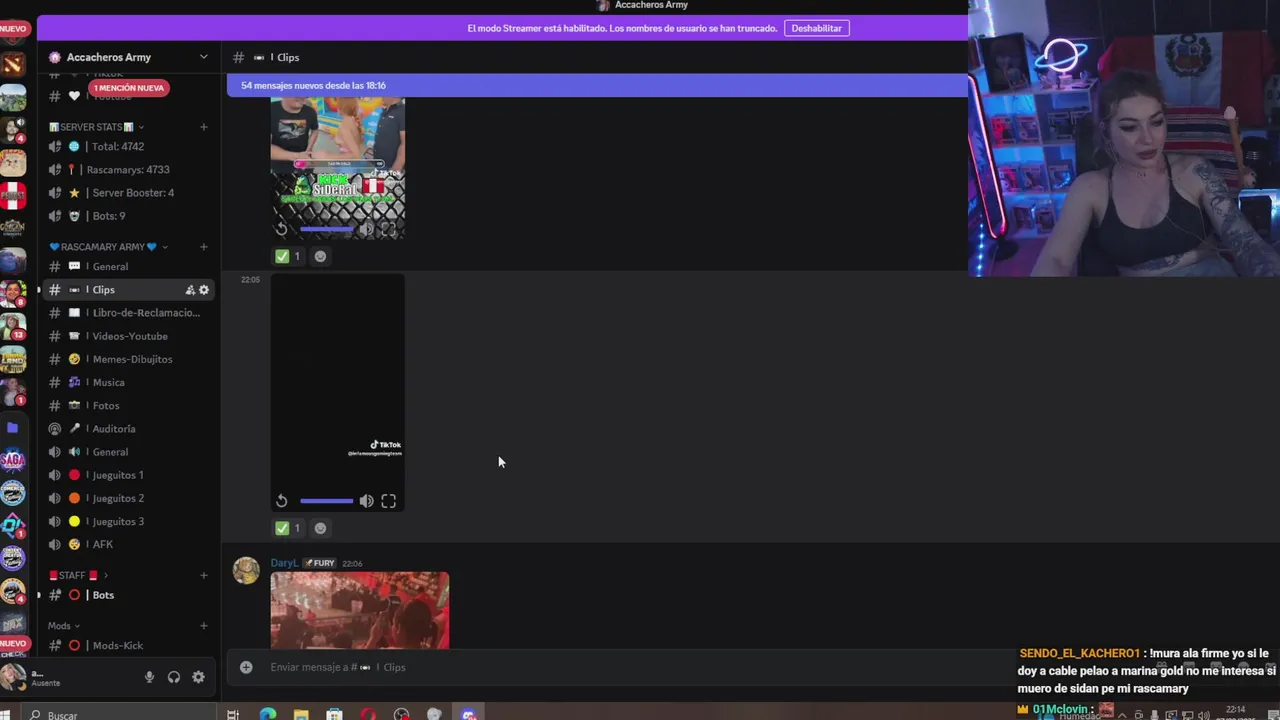Mute microphone in user panel
The width and height of the screenshot is (1280, 720).
[149, 677]
